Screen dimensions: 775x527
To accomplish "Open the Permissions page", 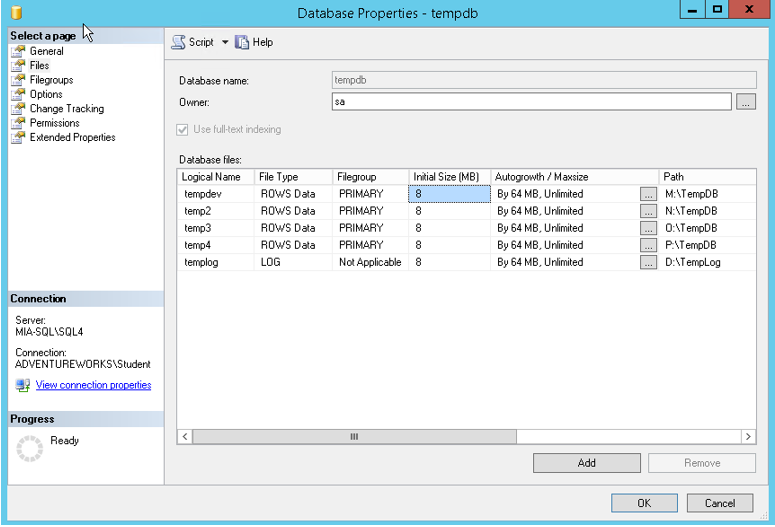I will [x=54, y=123].
